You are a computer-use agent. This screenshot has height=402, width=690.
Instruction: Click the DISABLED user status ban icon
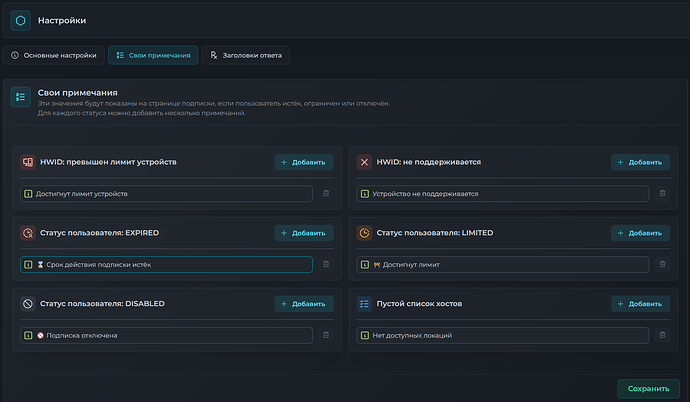[x=28, y=304]
